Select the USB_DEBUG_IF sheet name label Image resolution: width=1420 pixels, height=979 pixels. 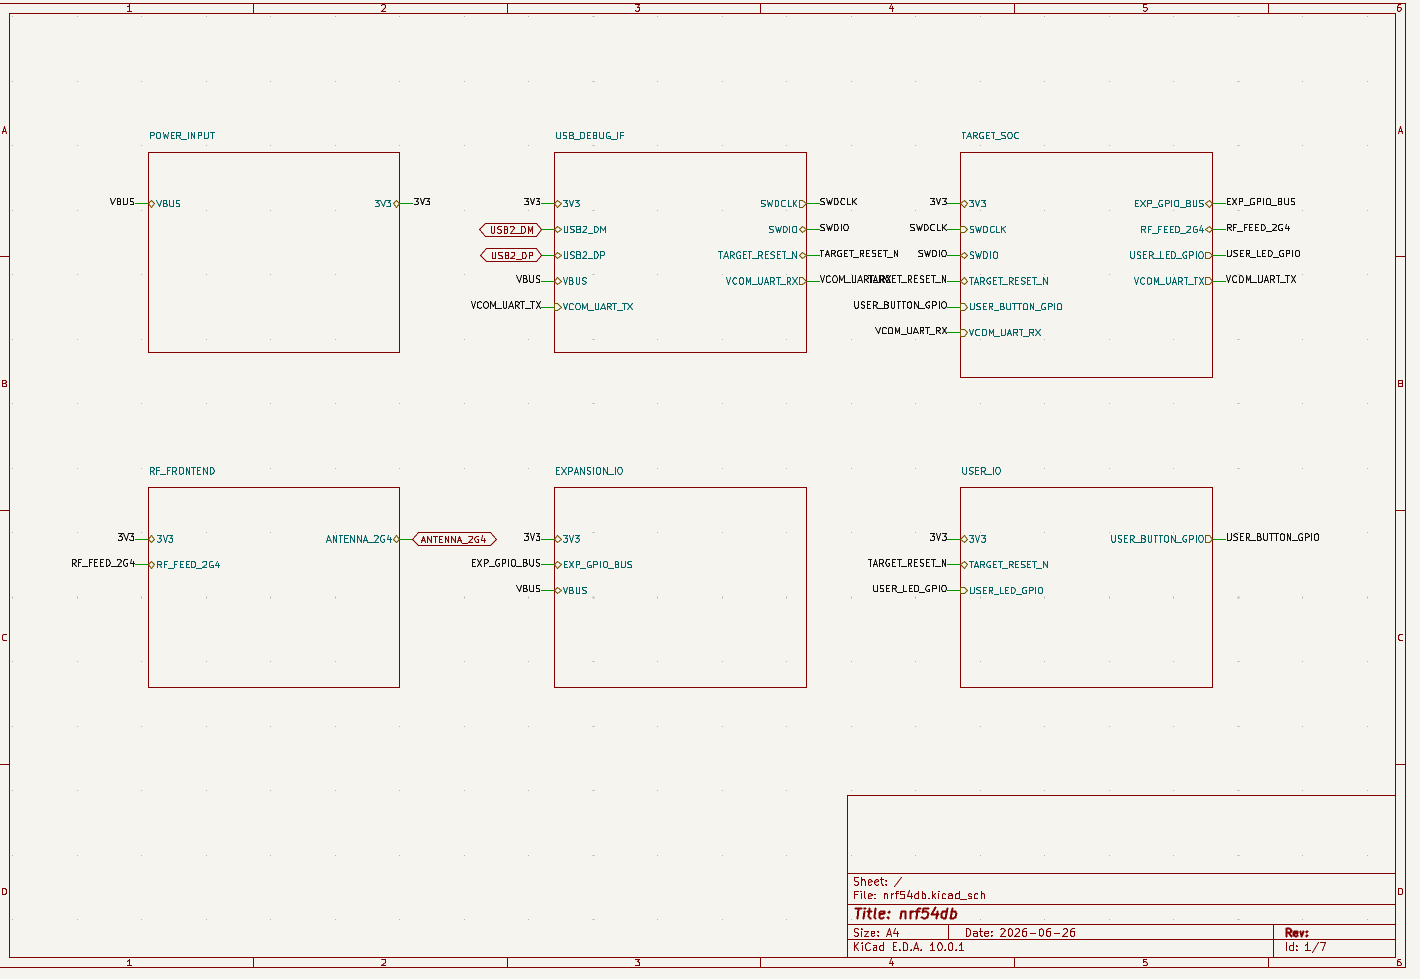pos(590,136)
